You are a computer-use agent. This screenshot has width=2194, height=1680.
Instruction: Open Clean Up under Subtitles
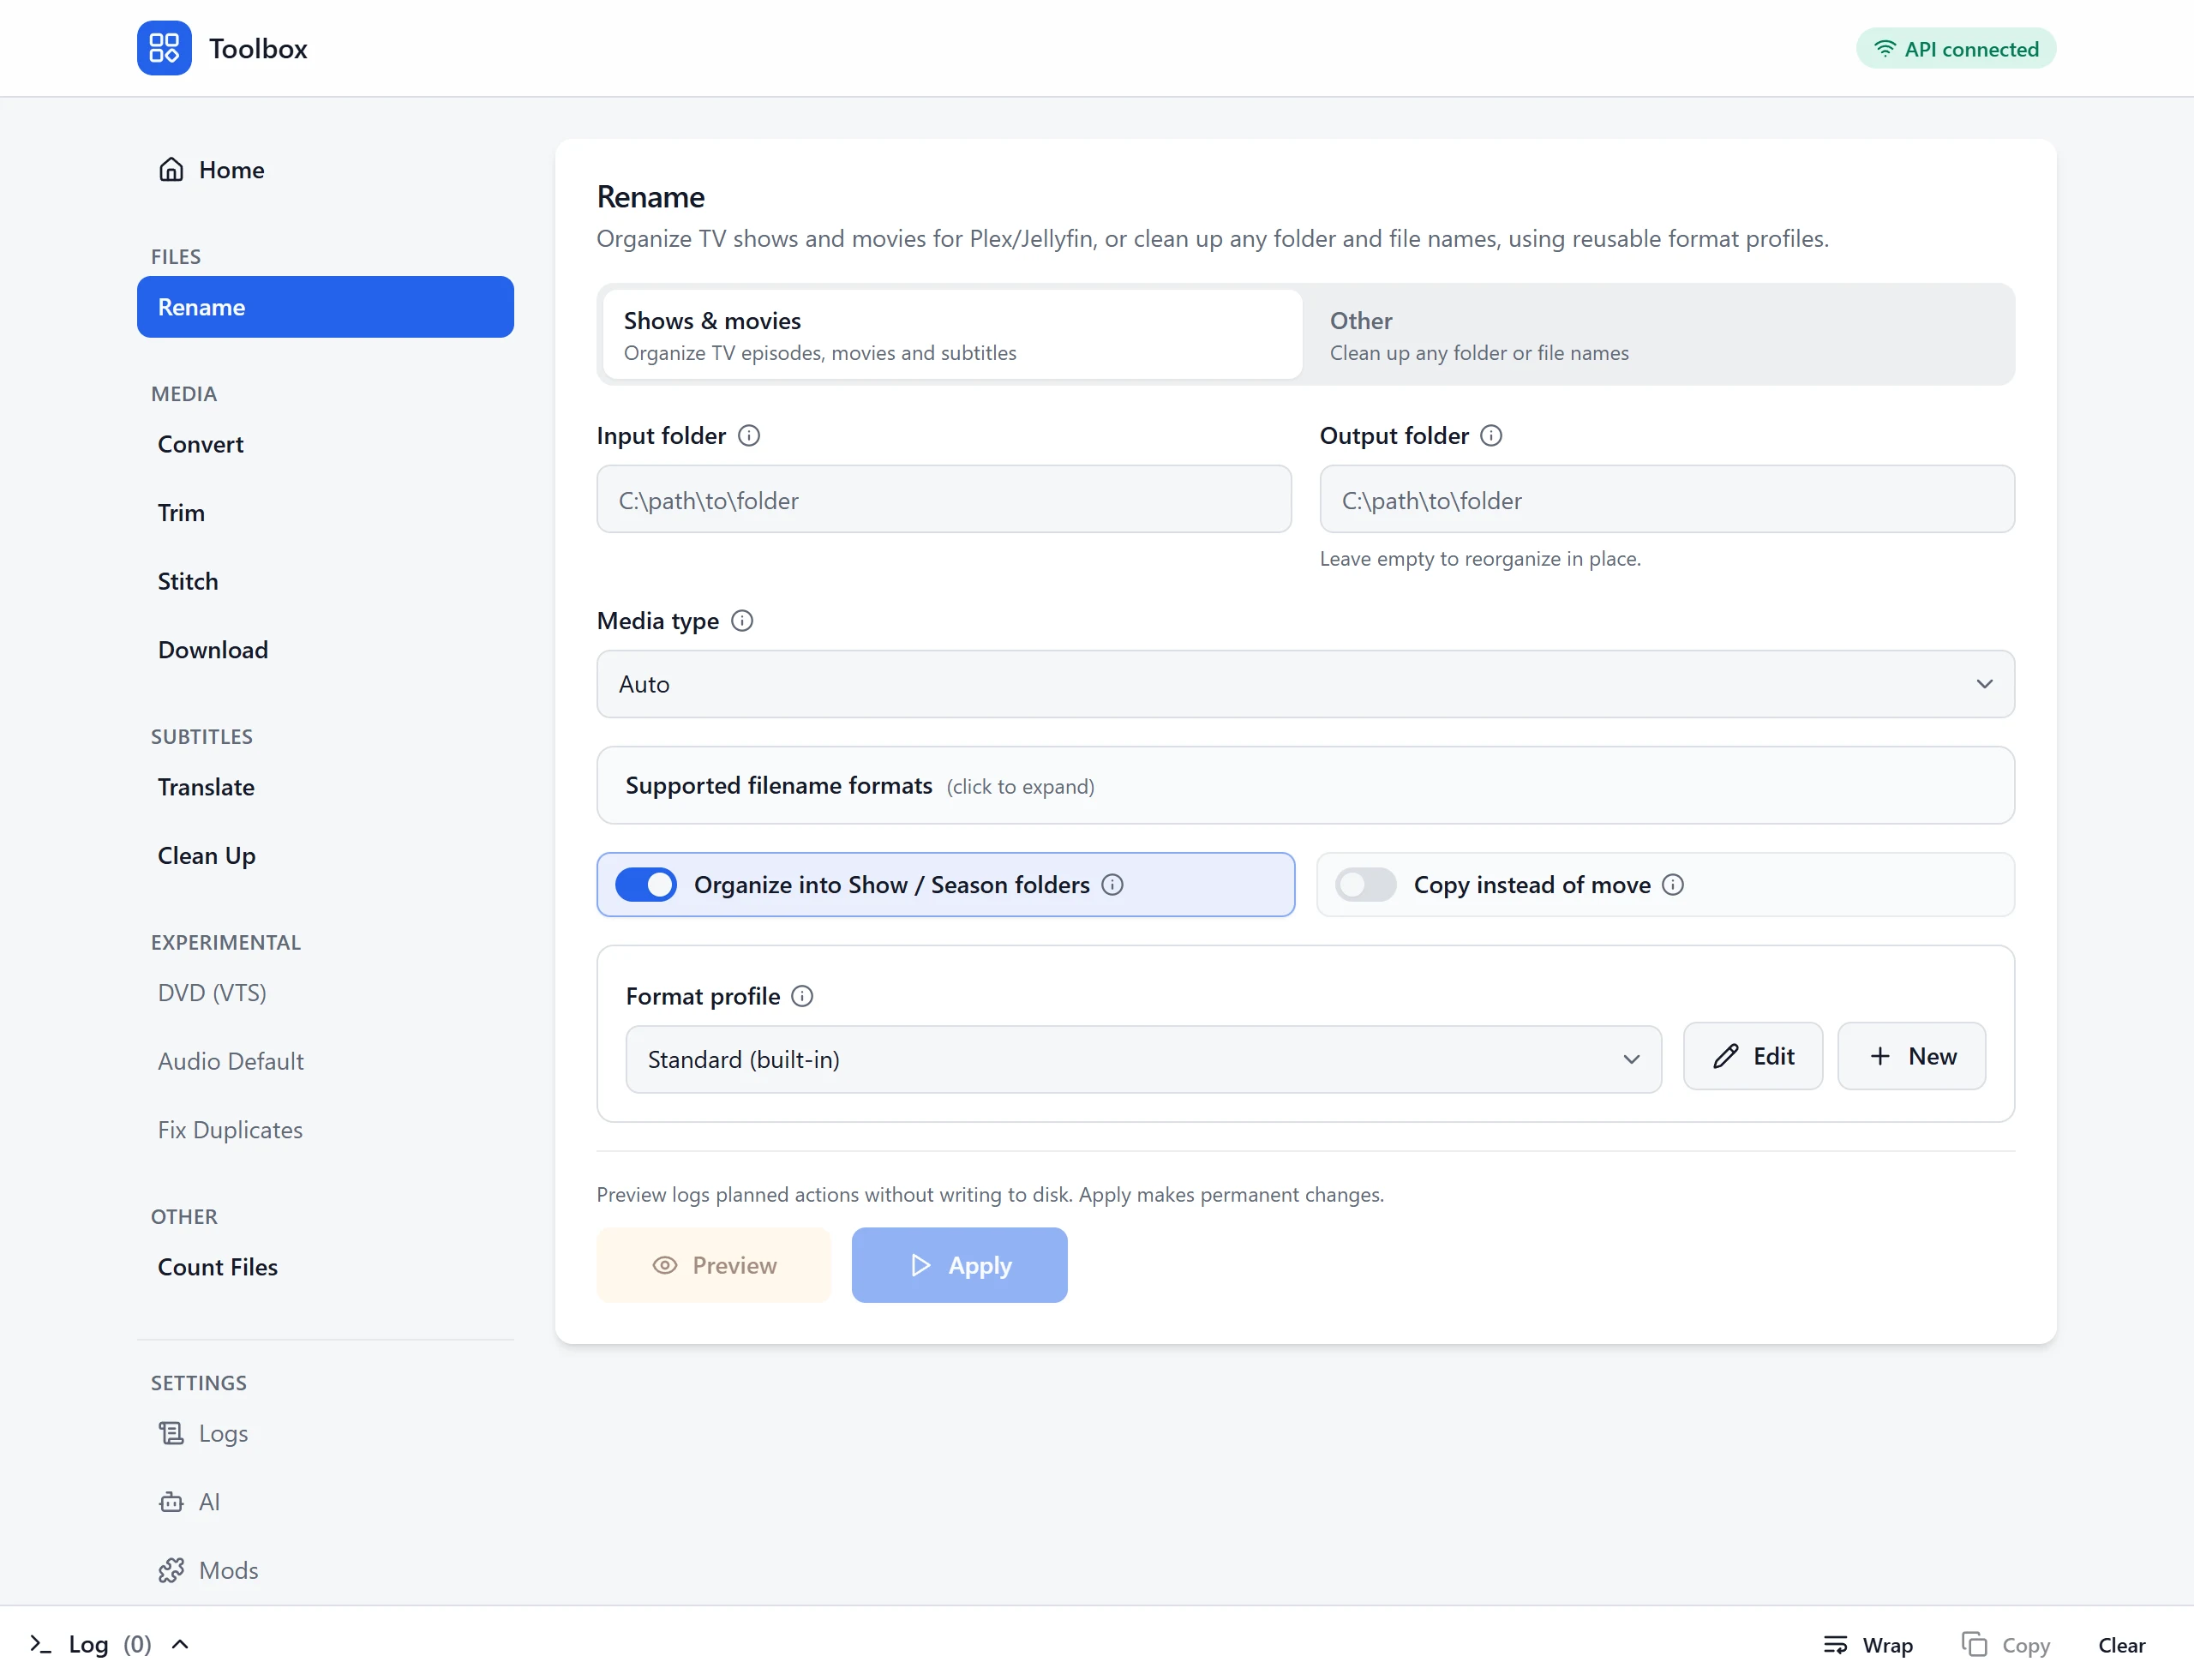tap(325, 856)
